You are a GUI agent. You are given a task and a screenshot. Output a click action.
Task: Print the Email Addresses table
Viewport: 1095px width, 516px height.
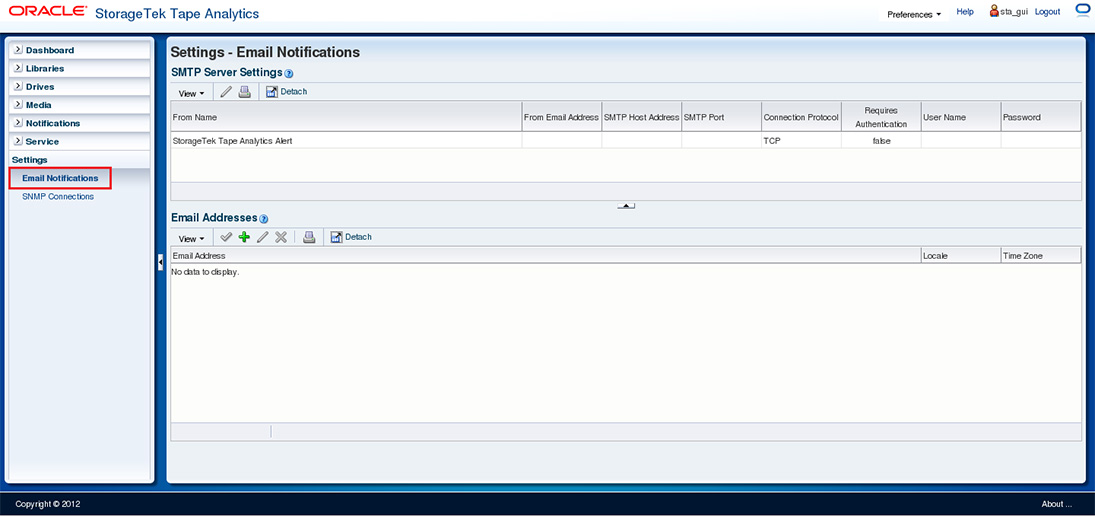(309, 237)
